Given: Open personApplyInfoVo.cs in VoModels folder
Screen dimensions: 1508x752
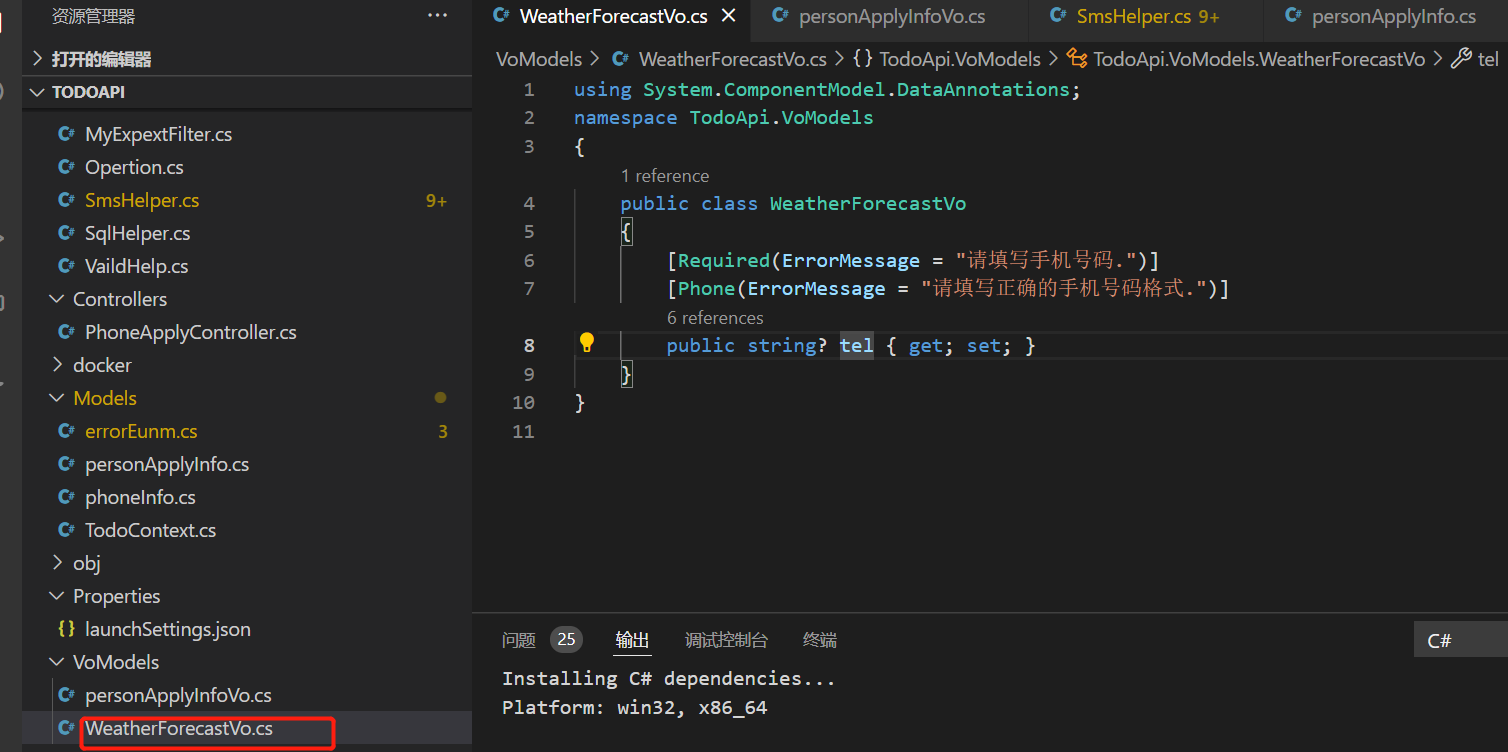Looking at the screenshot, I should point(178,695).
